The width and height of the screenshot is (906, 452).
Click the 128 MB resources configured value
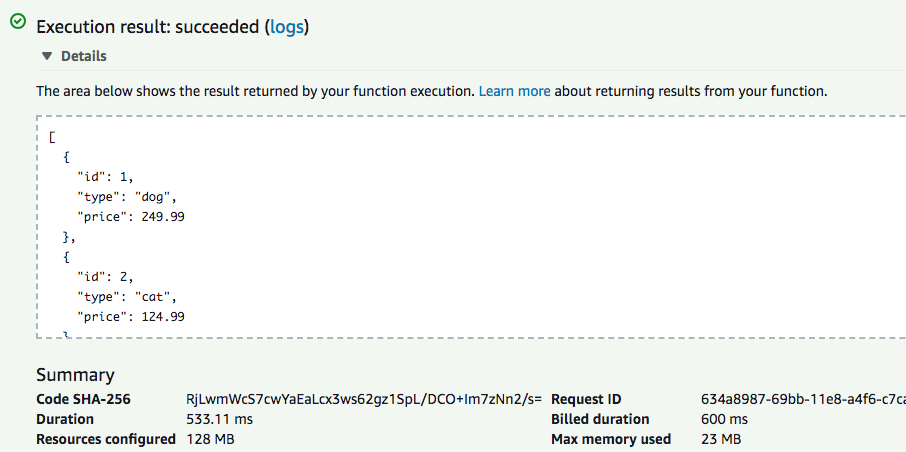pos(210,439)
